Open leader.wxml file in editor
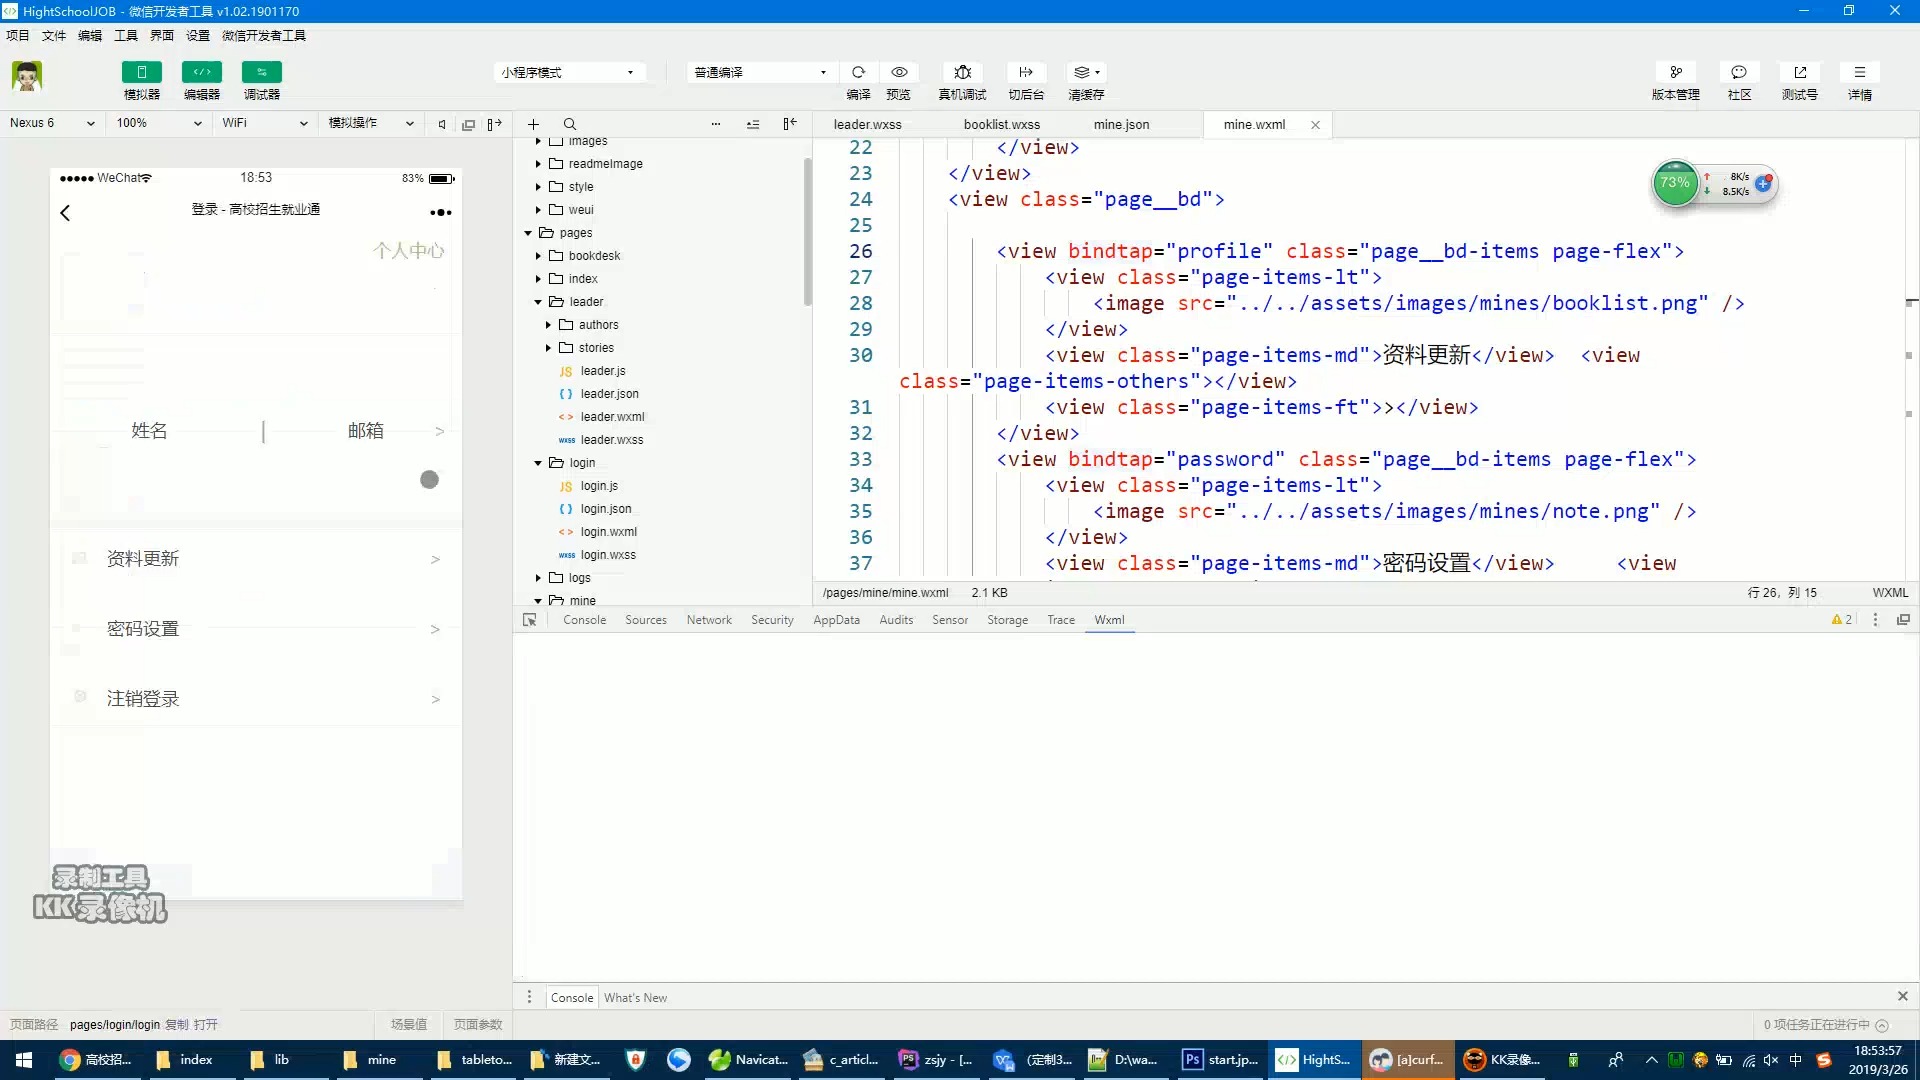Image resolution: width=1920 pixels, height=1080 pixels. 612,415
